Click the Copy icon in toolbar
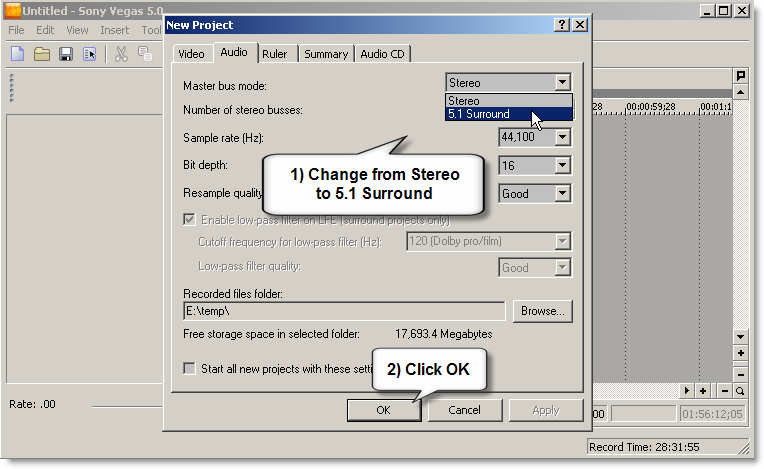Screen dimensions: 764x469 pos(145,54)
